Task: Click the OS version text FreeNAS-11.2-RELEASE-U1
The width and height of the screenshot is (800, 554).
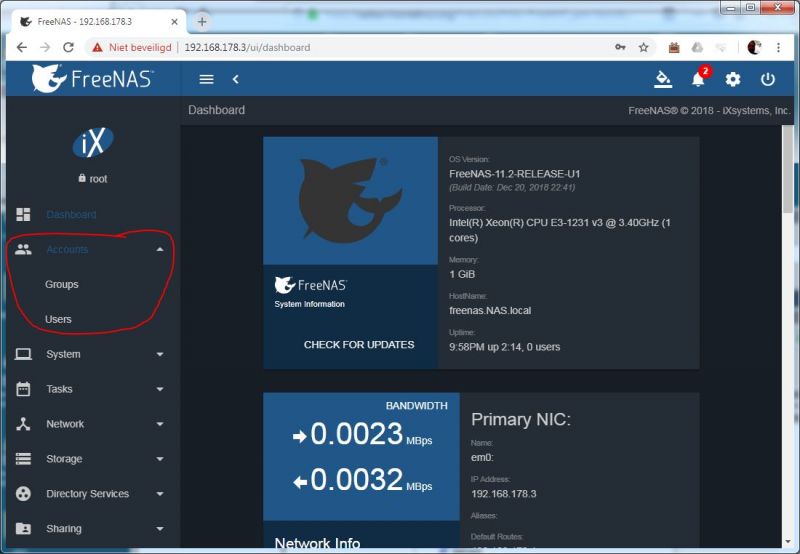Action: [x=514, y=174]
